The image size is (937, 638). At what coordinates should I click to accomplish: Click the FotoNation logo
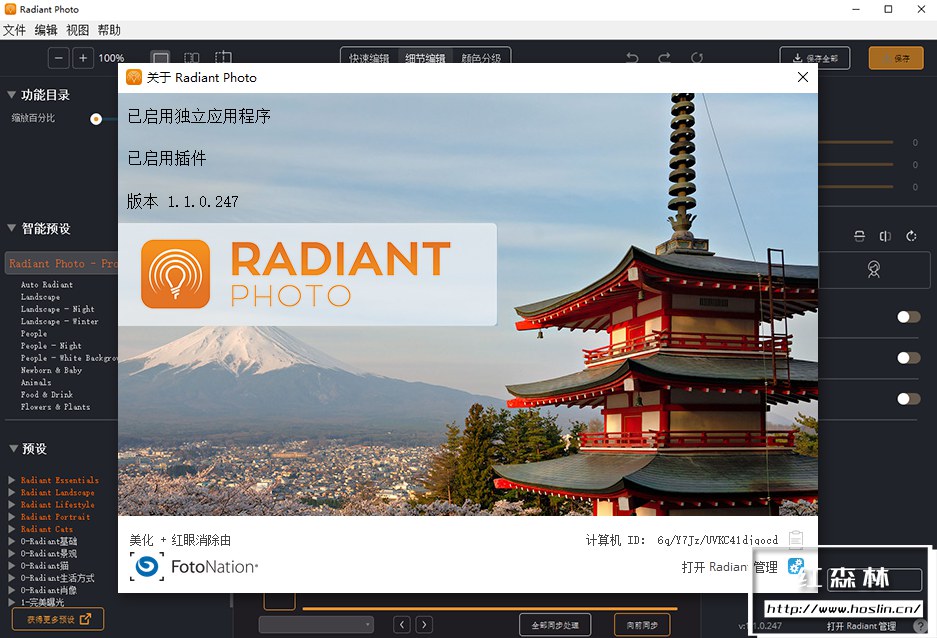pyautogui.click(x=194, y=566)
